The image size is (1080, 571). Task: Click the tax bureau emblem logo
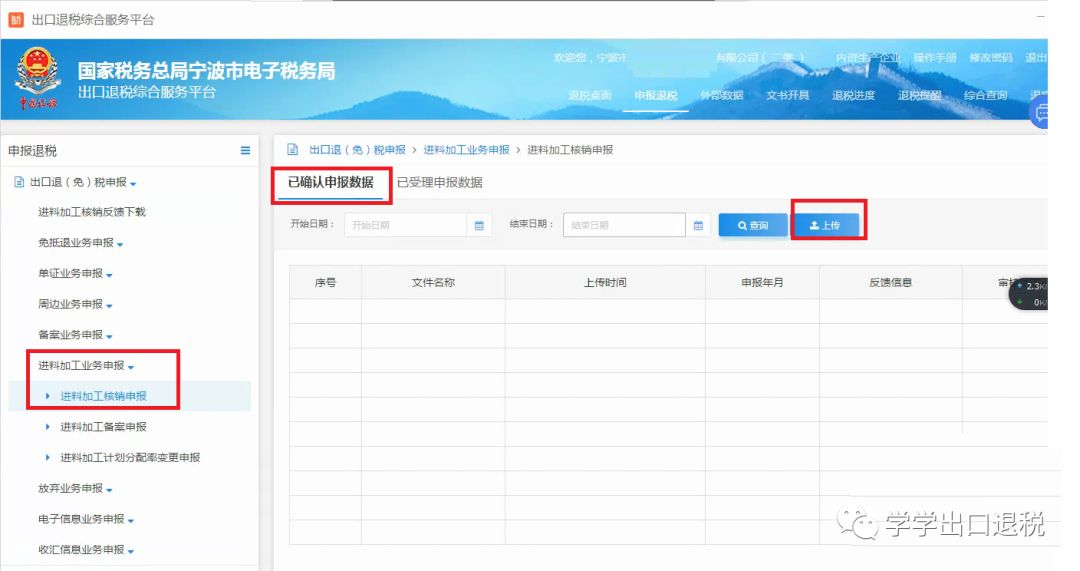[38, 78]
